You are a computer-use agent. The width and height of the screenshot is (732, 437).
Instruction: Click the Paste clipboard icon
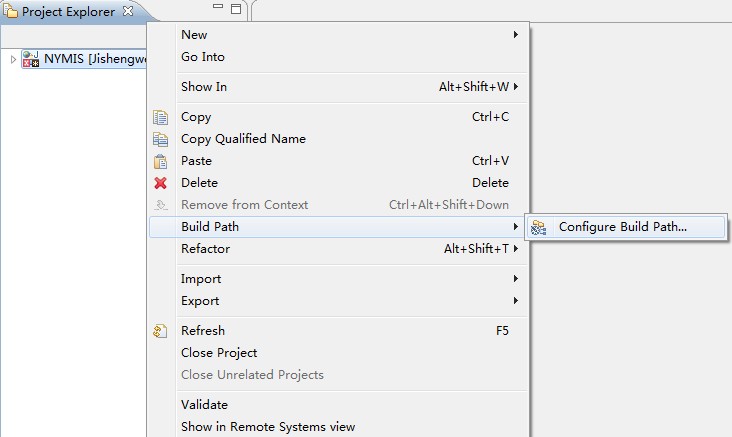pos(160,161)
